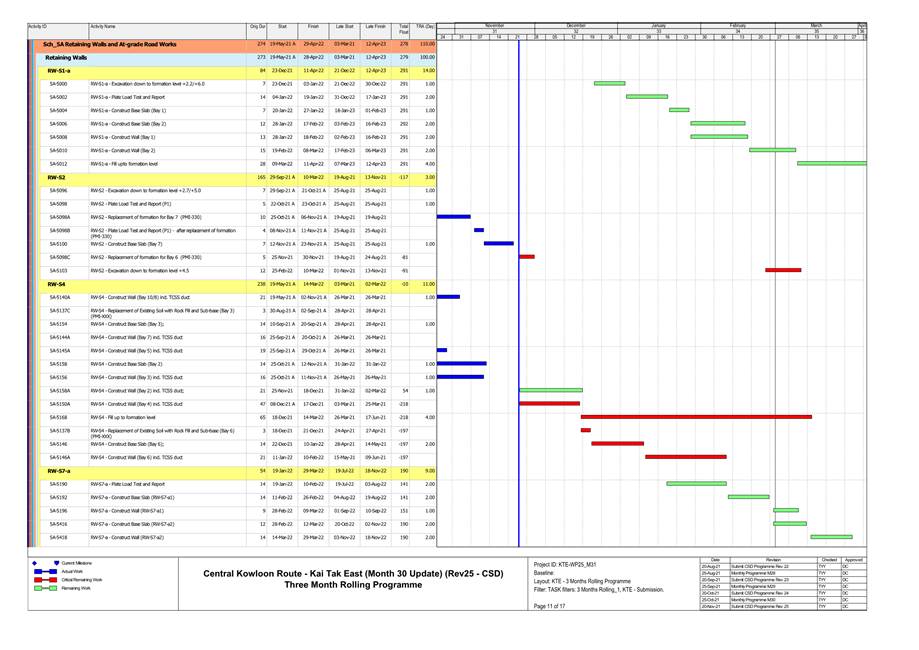Screen dimensions: 919x650
Task: Click the Total Float column header
Action: point(403,28)
